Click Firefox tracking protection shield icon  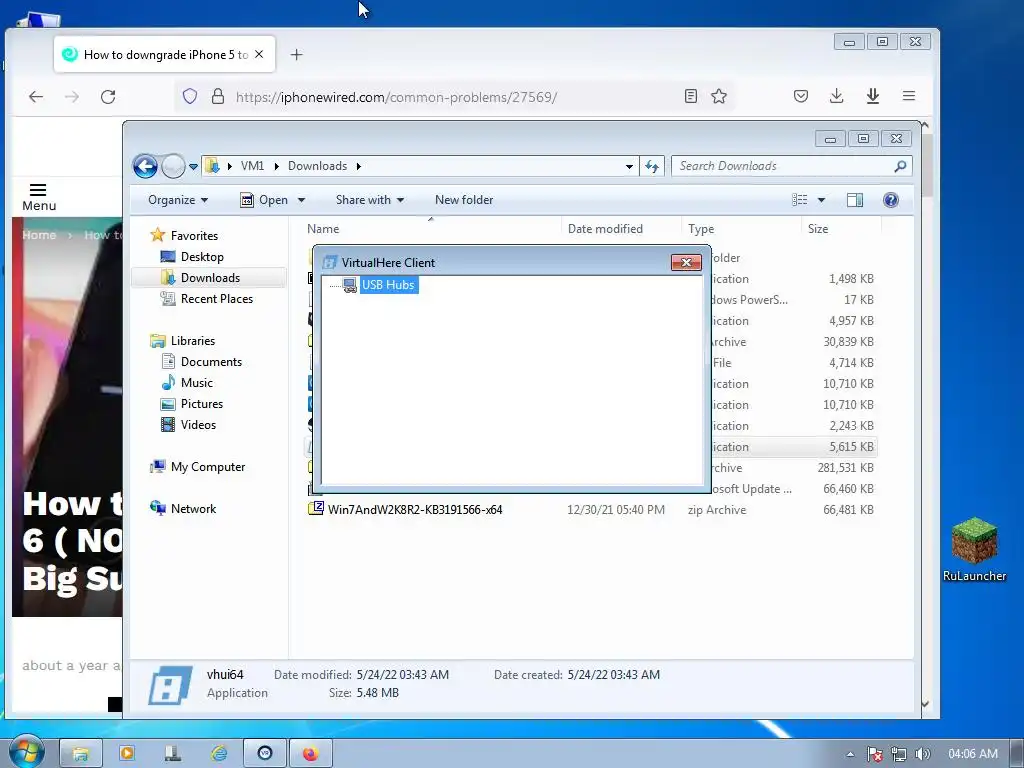(189, 97)
